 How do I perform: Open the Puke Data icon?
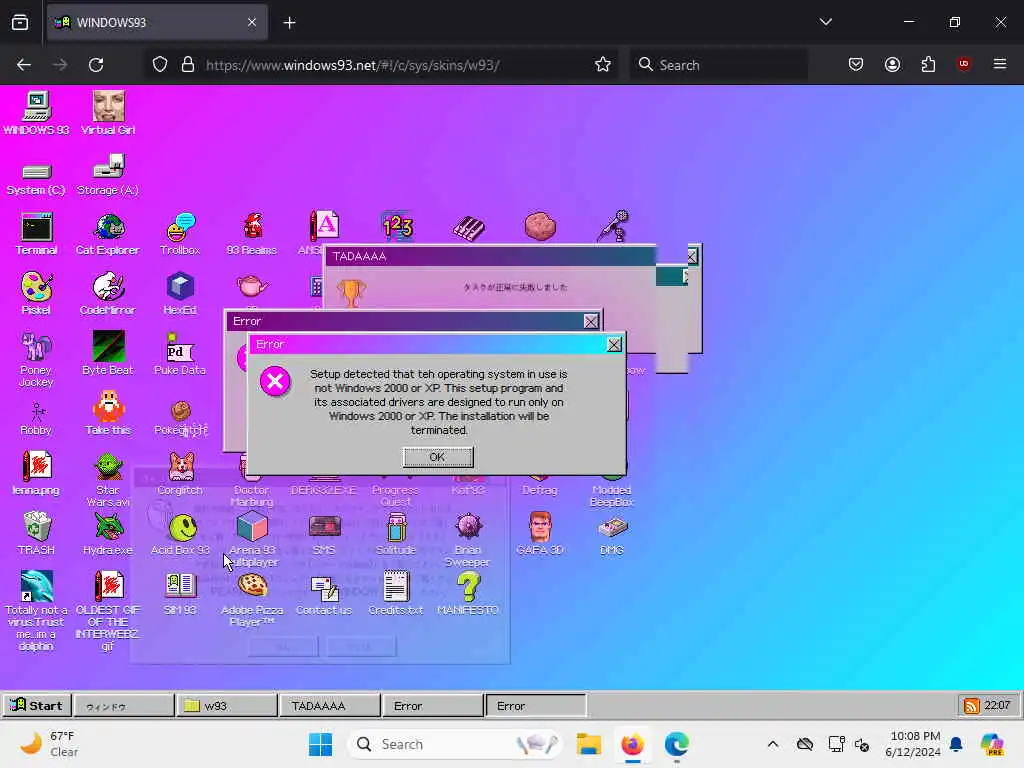(x=180, y=353)
